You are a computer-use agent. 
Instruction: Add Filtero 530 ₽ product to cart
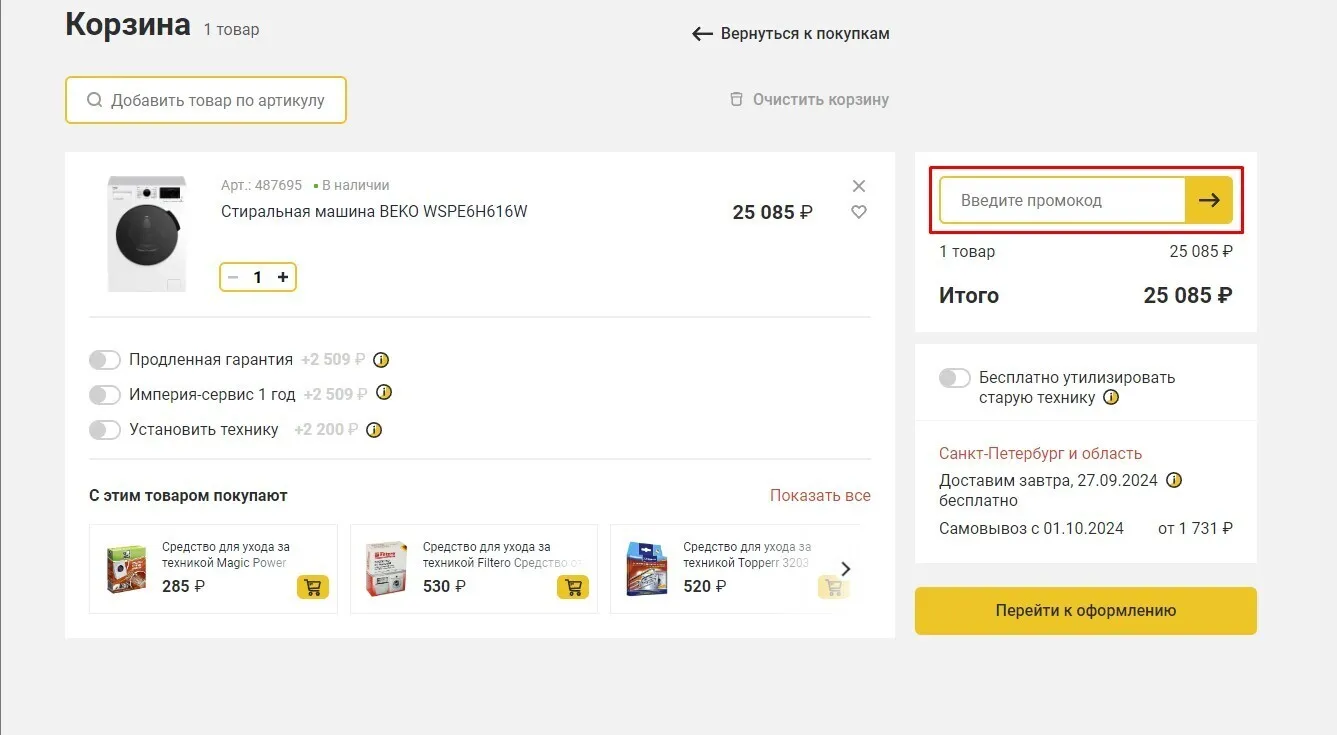pos(573,587)
